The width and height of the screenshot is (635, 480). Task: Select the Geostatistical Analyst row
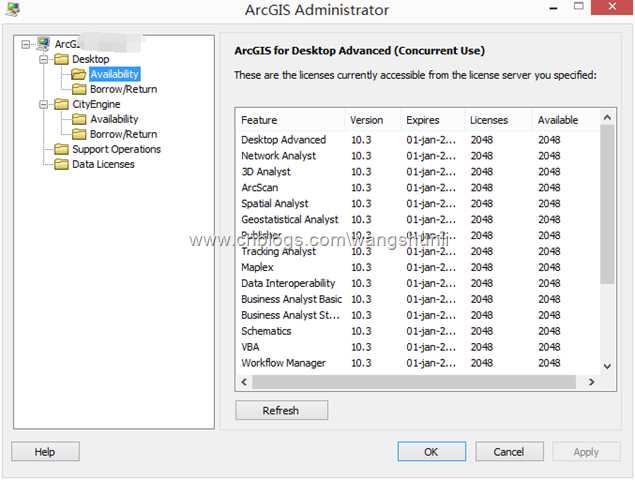(417, 220)
